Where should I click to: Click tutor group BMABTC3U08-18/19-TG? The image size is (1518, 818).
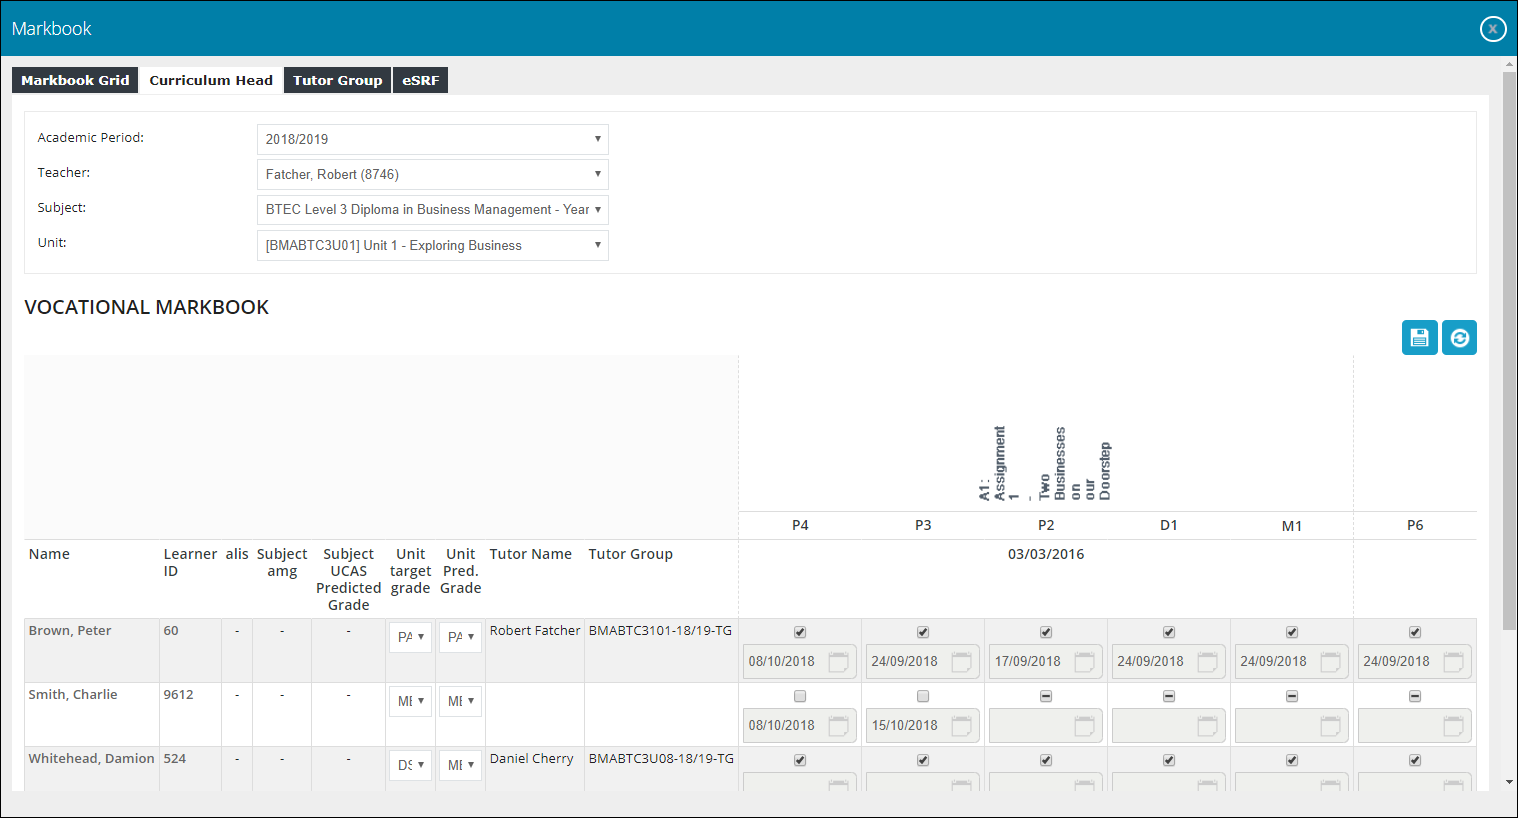pos(661,759)
